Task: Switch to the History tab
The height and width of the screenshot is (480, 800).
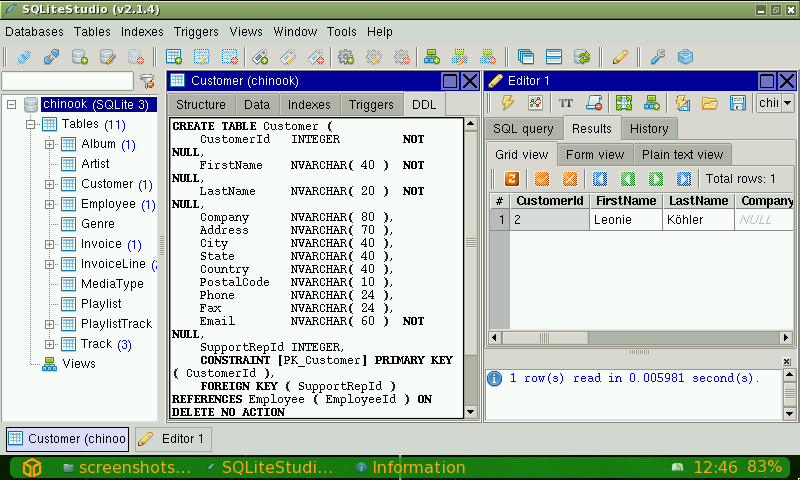Action: coord(649,129)
